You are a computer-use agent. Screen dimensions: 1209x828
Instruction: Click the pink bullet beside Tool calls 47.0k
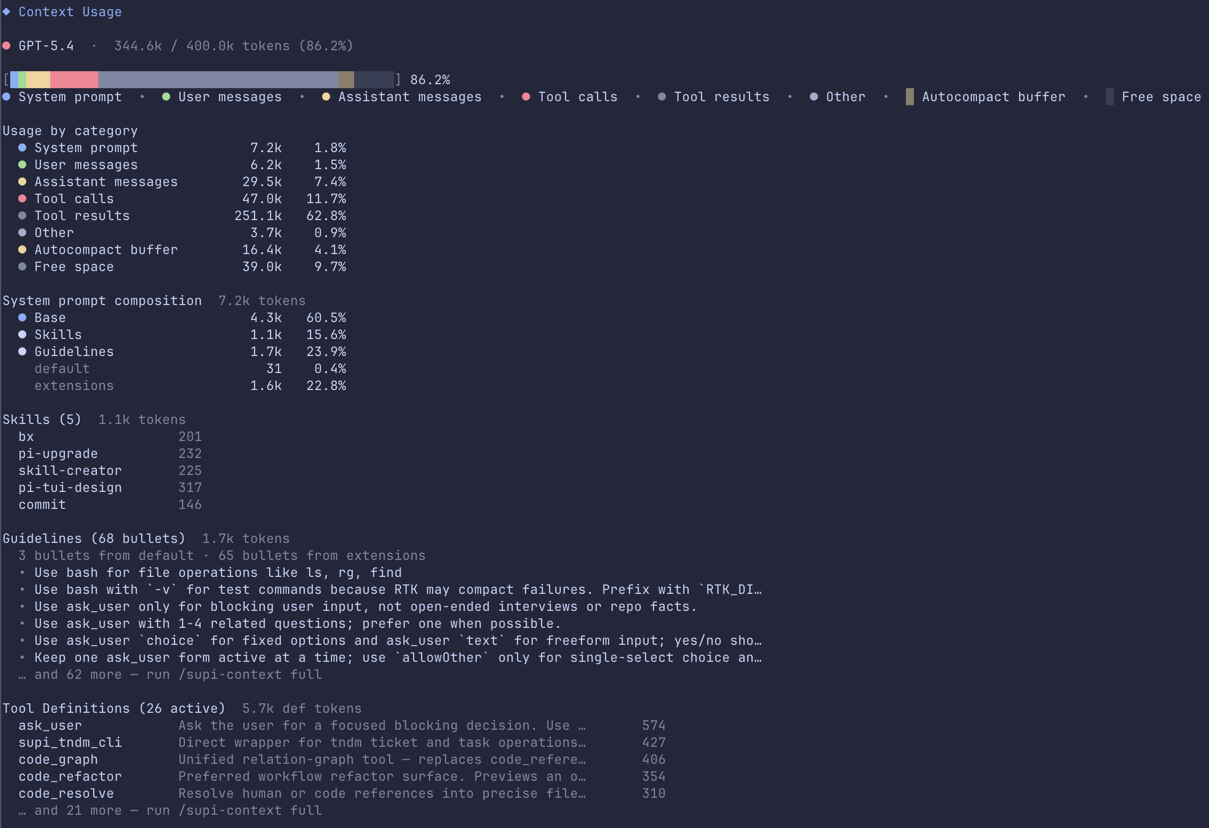click(x=22, y=199)
